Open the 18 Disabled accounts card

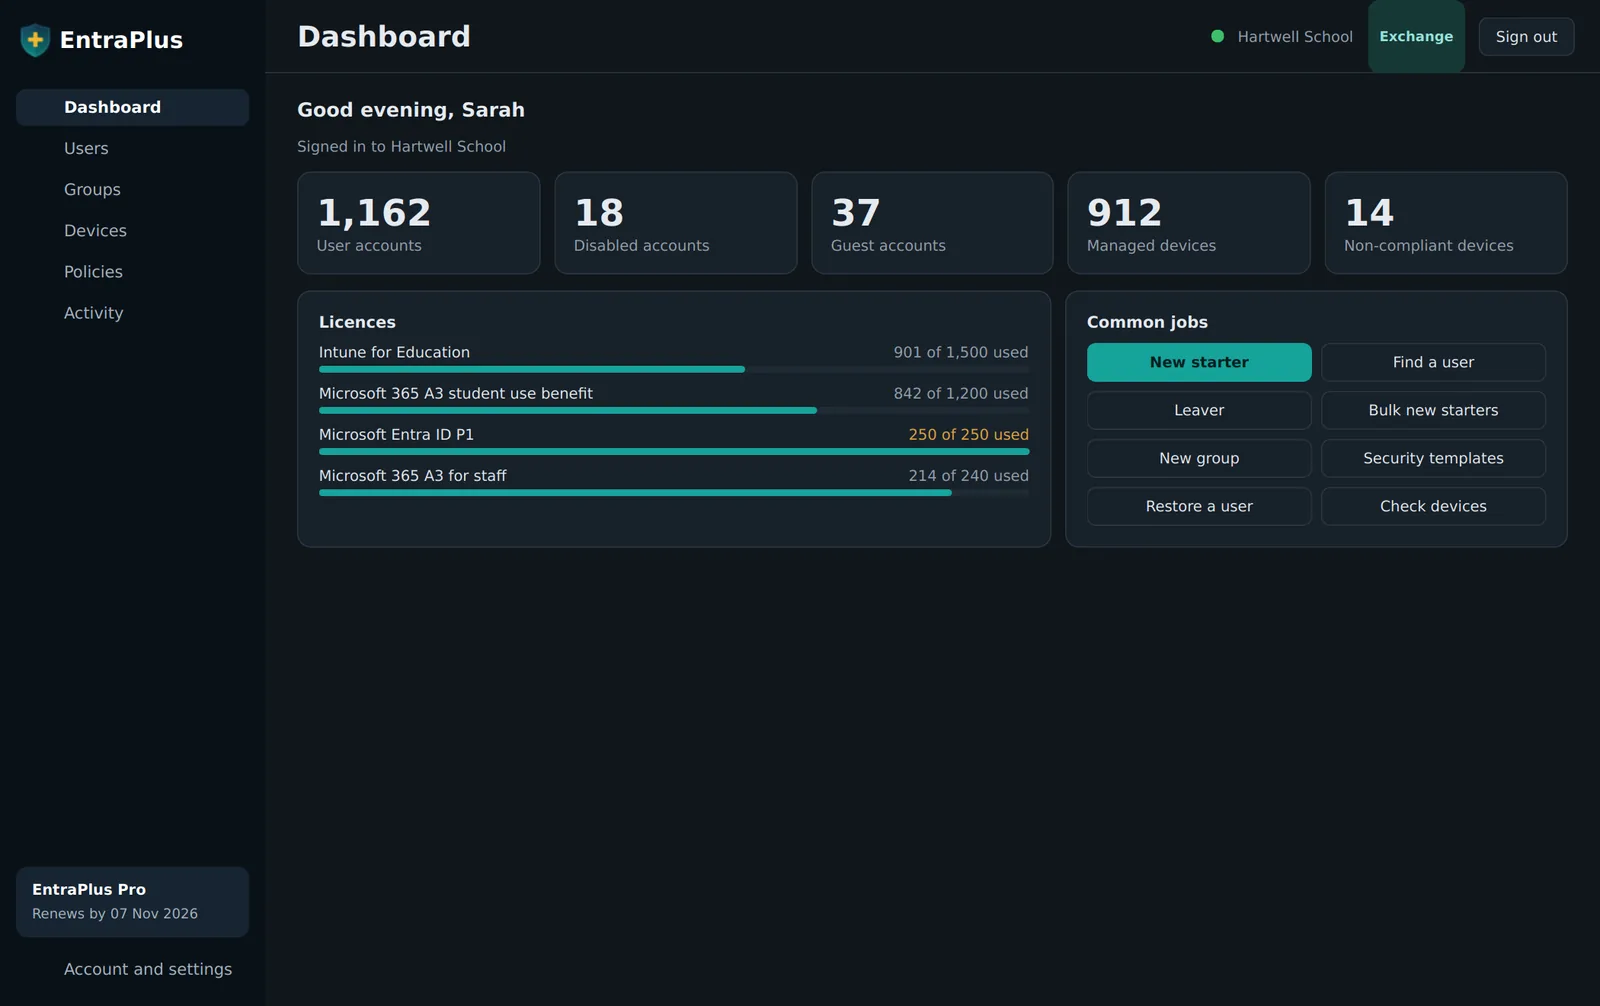click(675, 223)
